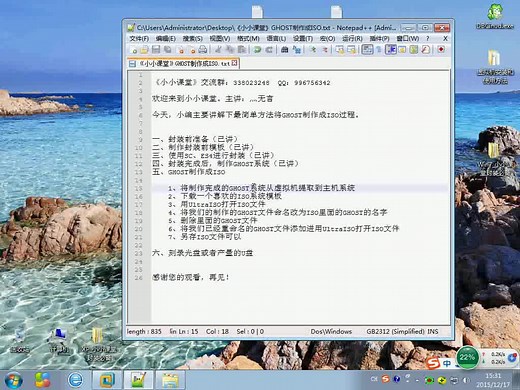Toggle Word Wrap in the toolbar
Viewport: 520px width, 390px height.
point(367,50)
